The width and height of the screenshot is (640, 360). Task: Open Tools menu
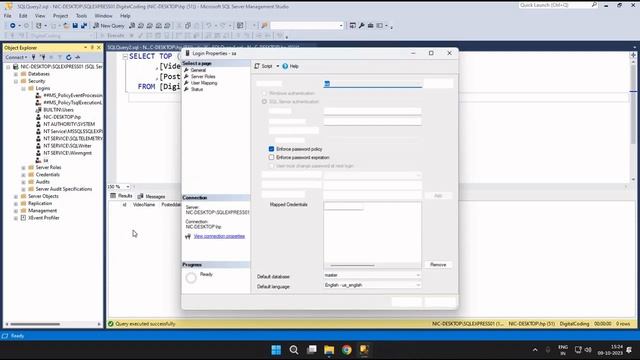tap(81, 16)
